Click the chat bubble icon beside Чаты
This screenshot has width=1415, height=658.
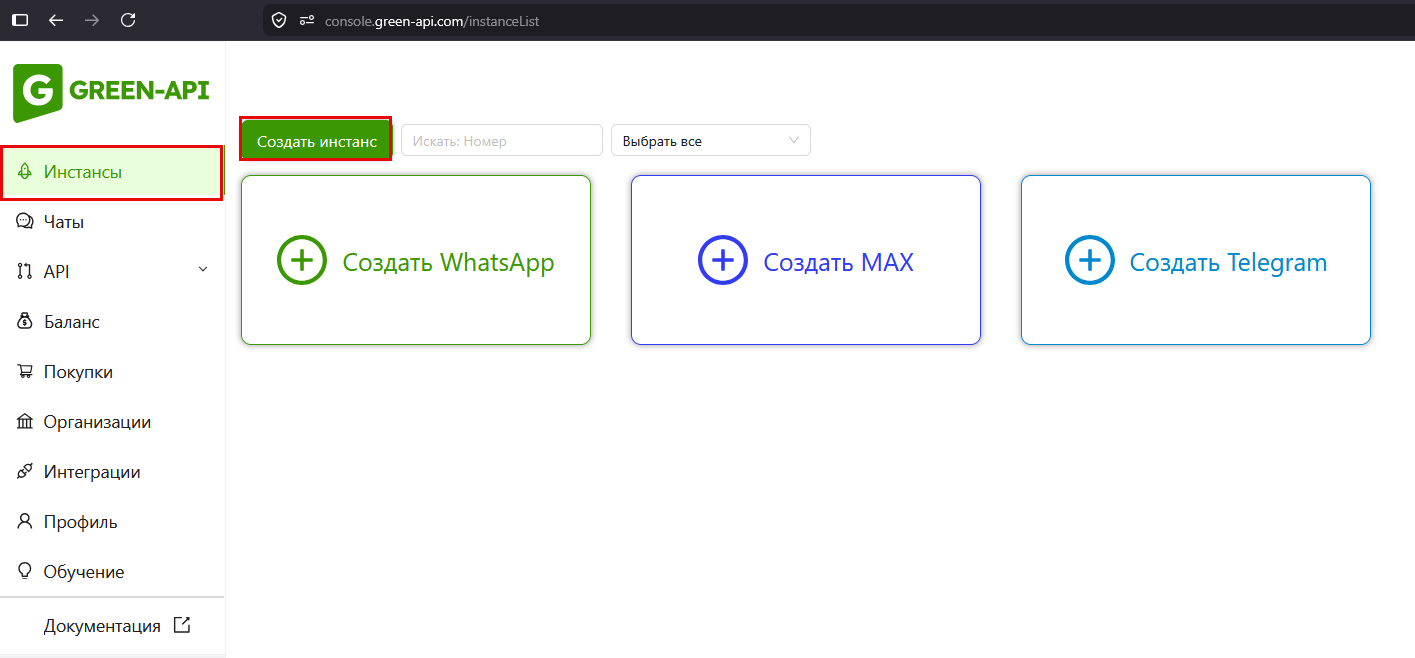pyautogui.click(x=25, y=222)
